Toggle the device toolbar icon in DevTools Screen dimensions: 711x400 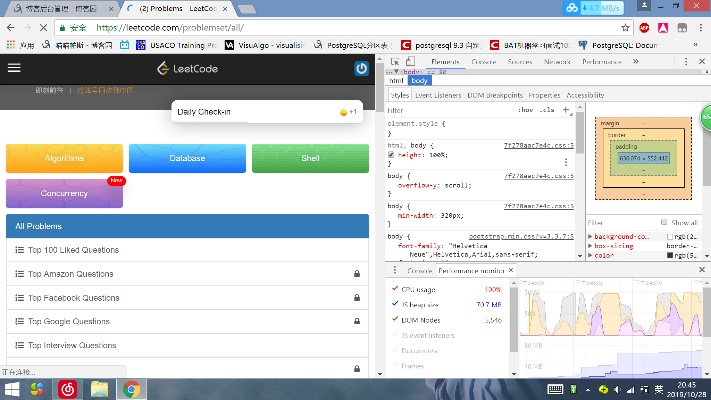[410, 62]
